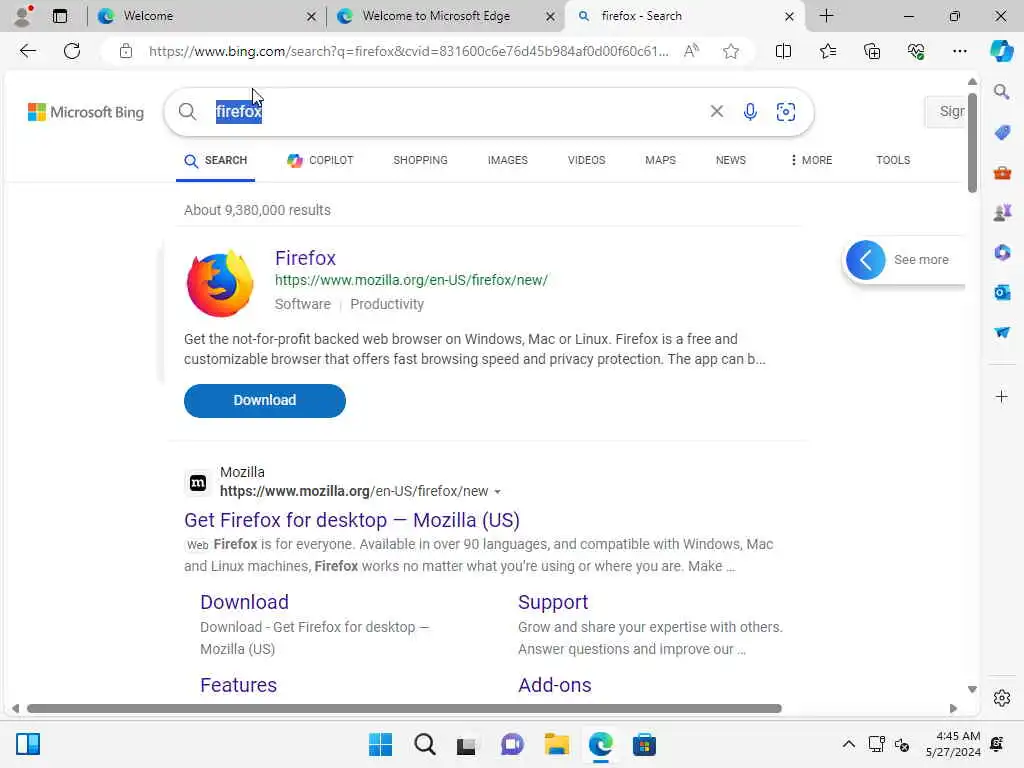Click the blue Download button
Screen dimensions: 1024x768
[264, 400]
